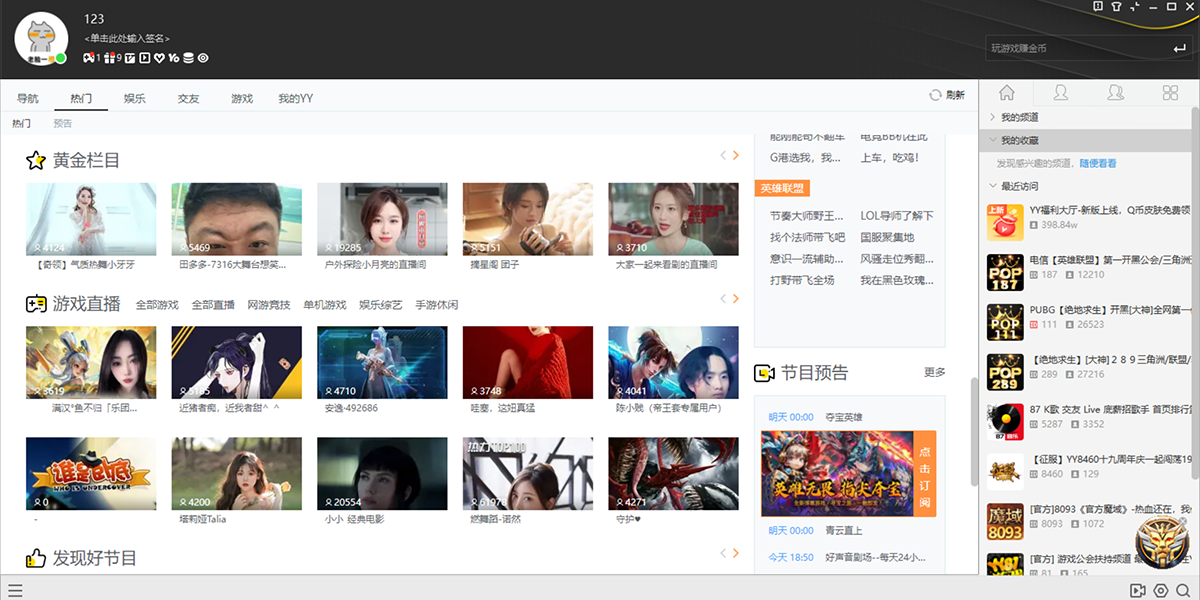Click the heart favorites icon under the username

pos(159,58)
